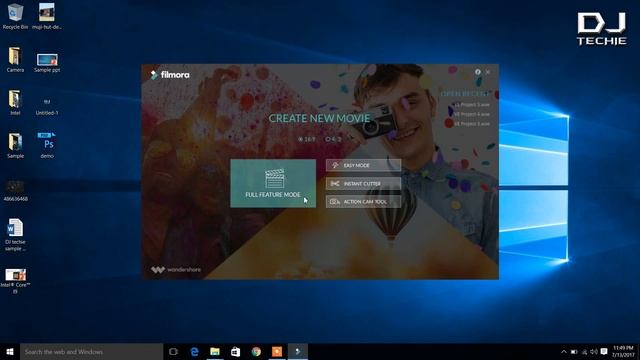
Task: Open the Windows Store from the taskbar
Action: pyautogui.click(x=236, y=351)
